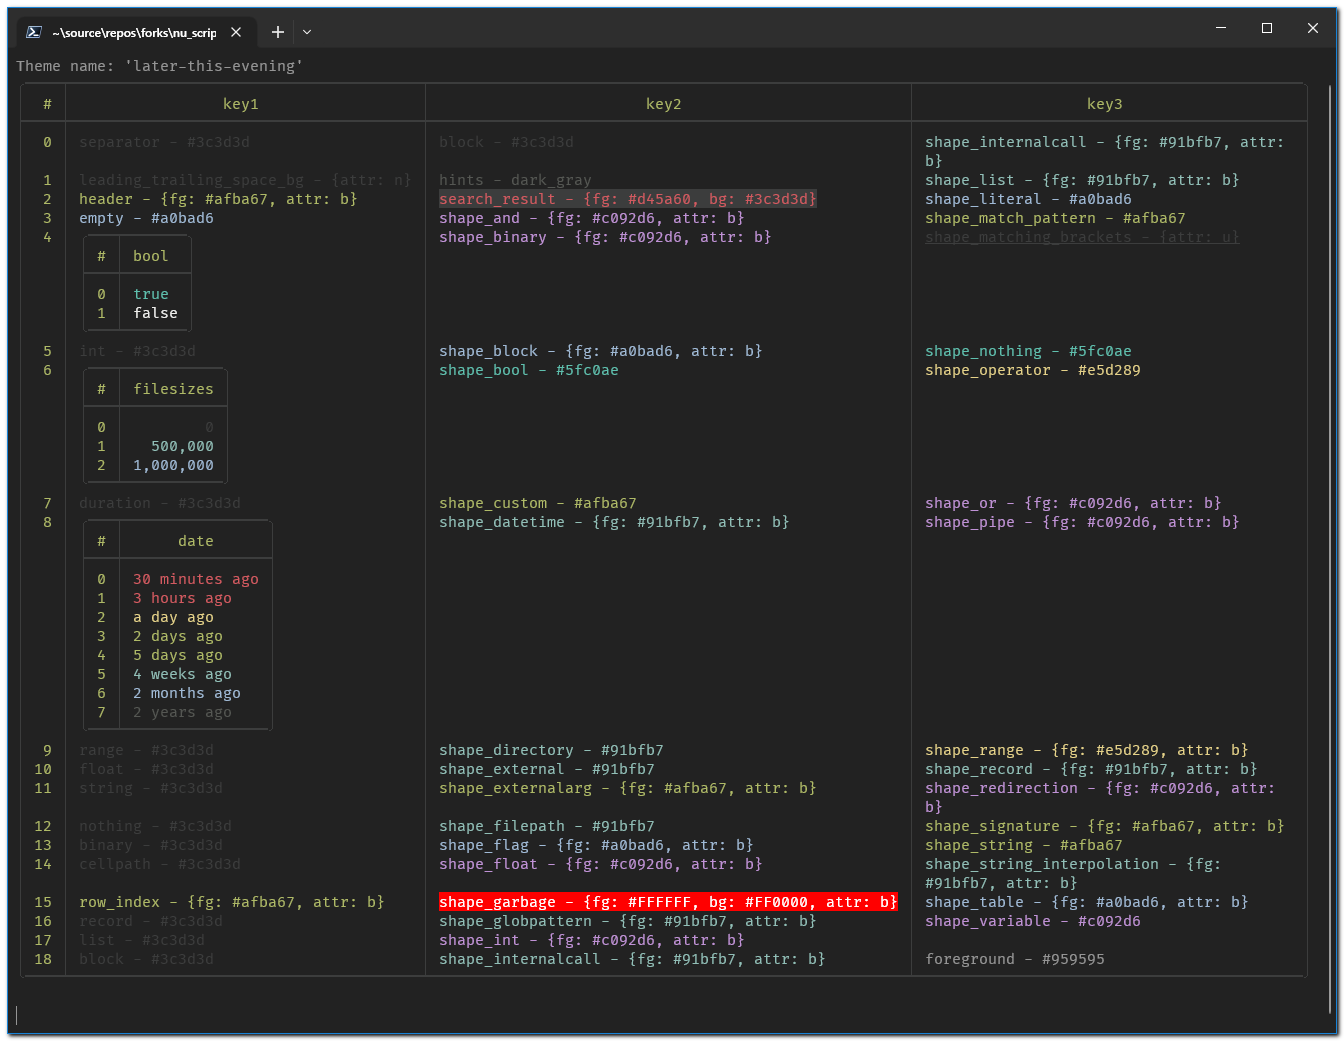The image size is (1344, 1041).
Task: Click the shape_table entry
Action: point(1087,902)
